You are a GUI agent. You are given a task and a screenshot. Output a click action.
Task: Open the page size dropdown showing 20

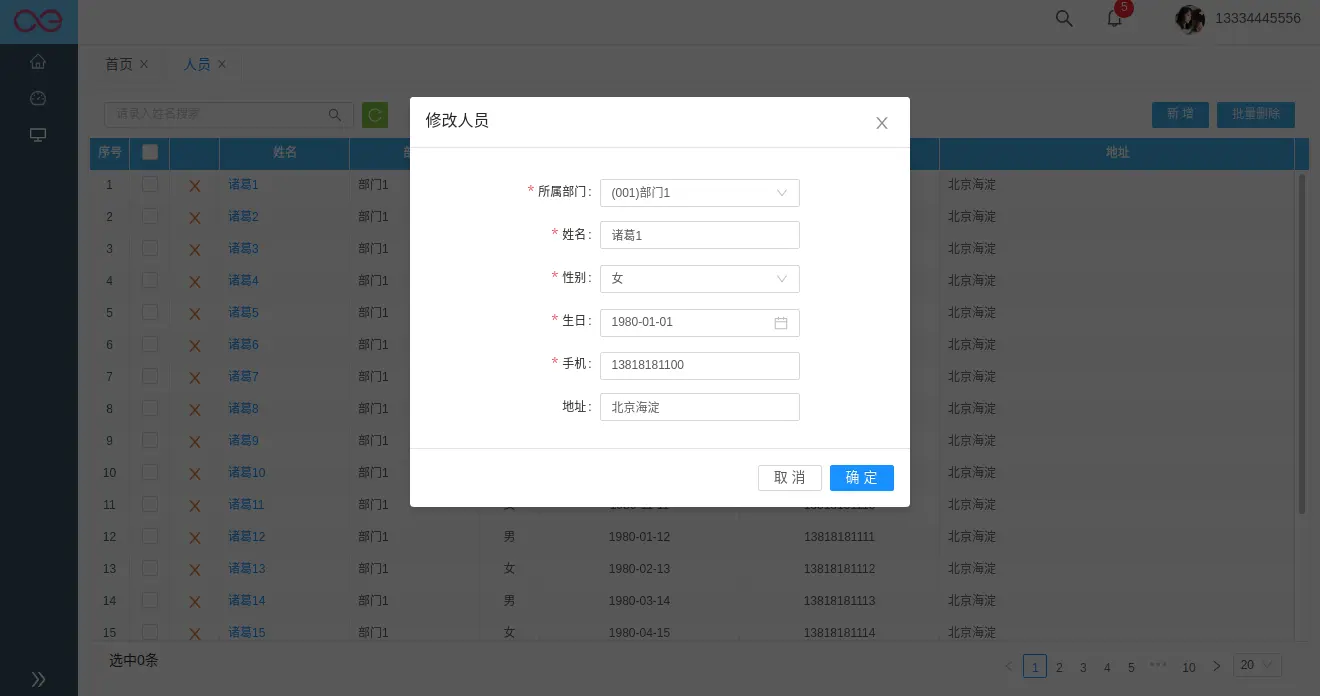click(1258, 665)
